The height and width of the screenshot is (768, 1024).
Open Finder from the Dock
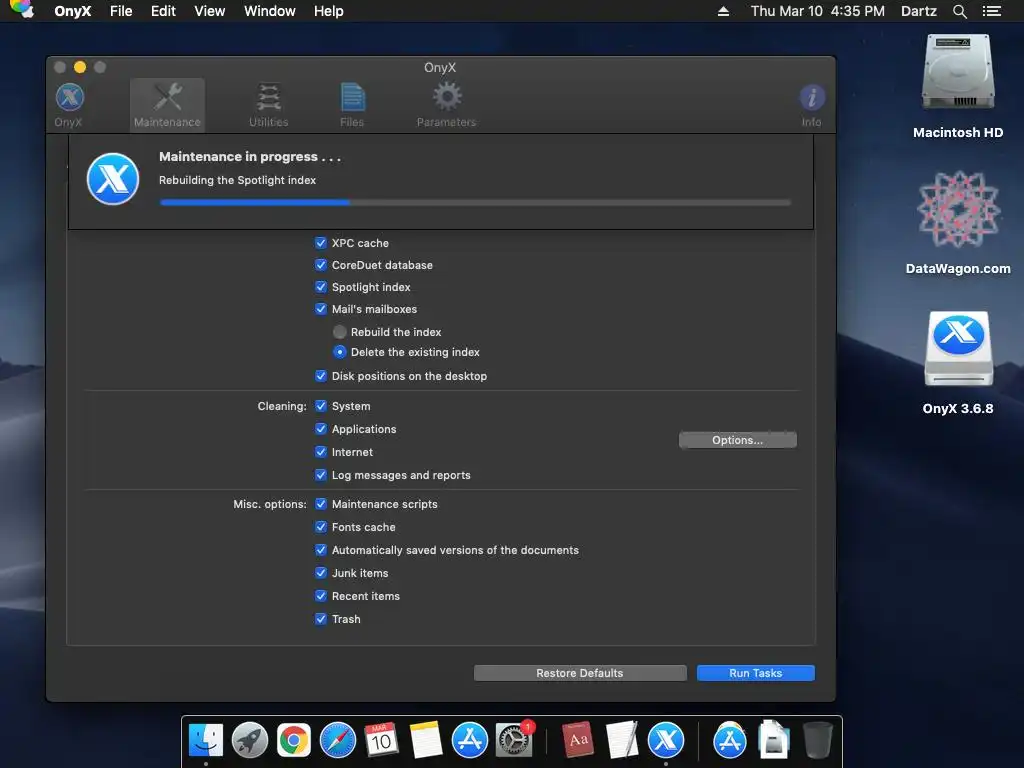(206, 741)
